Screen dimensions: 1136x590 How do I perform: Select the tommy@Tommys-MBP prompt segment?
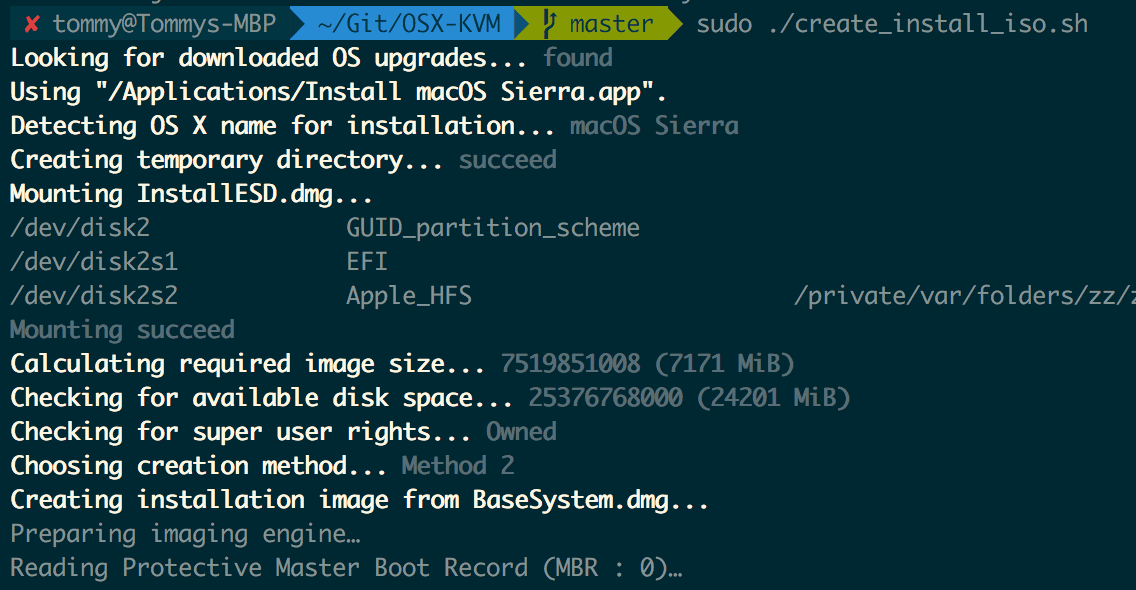(164, 24)
